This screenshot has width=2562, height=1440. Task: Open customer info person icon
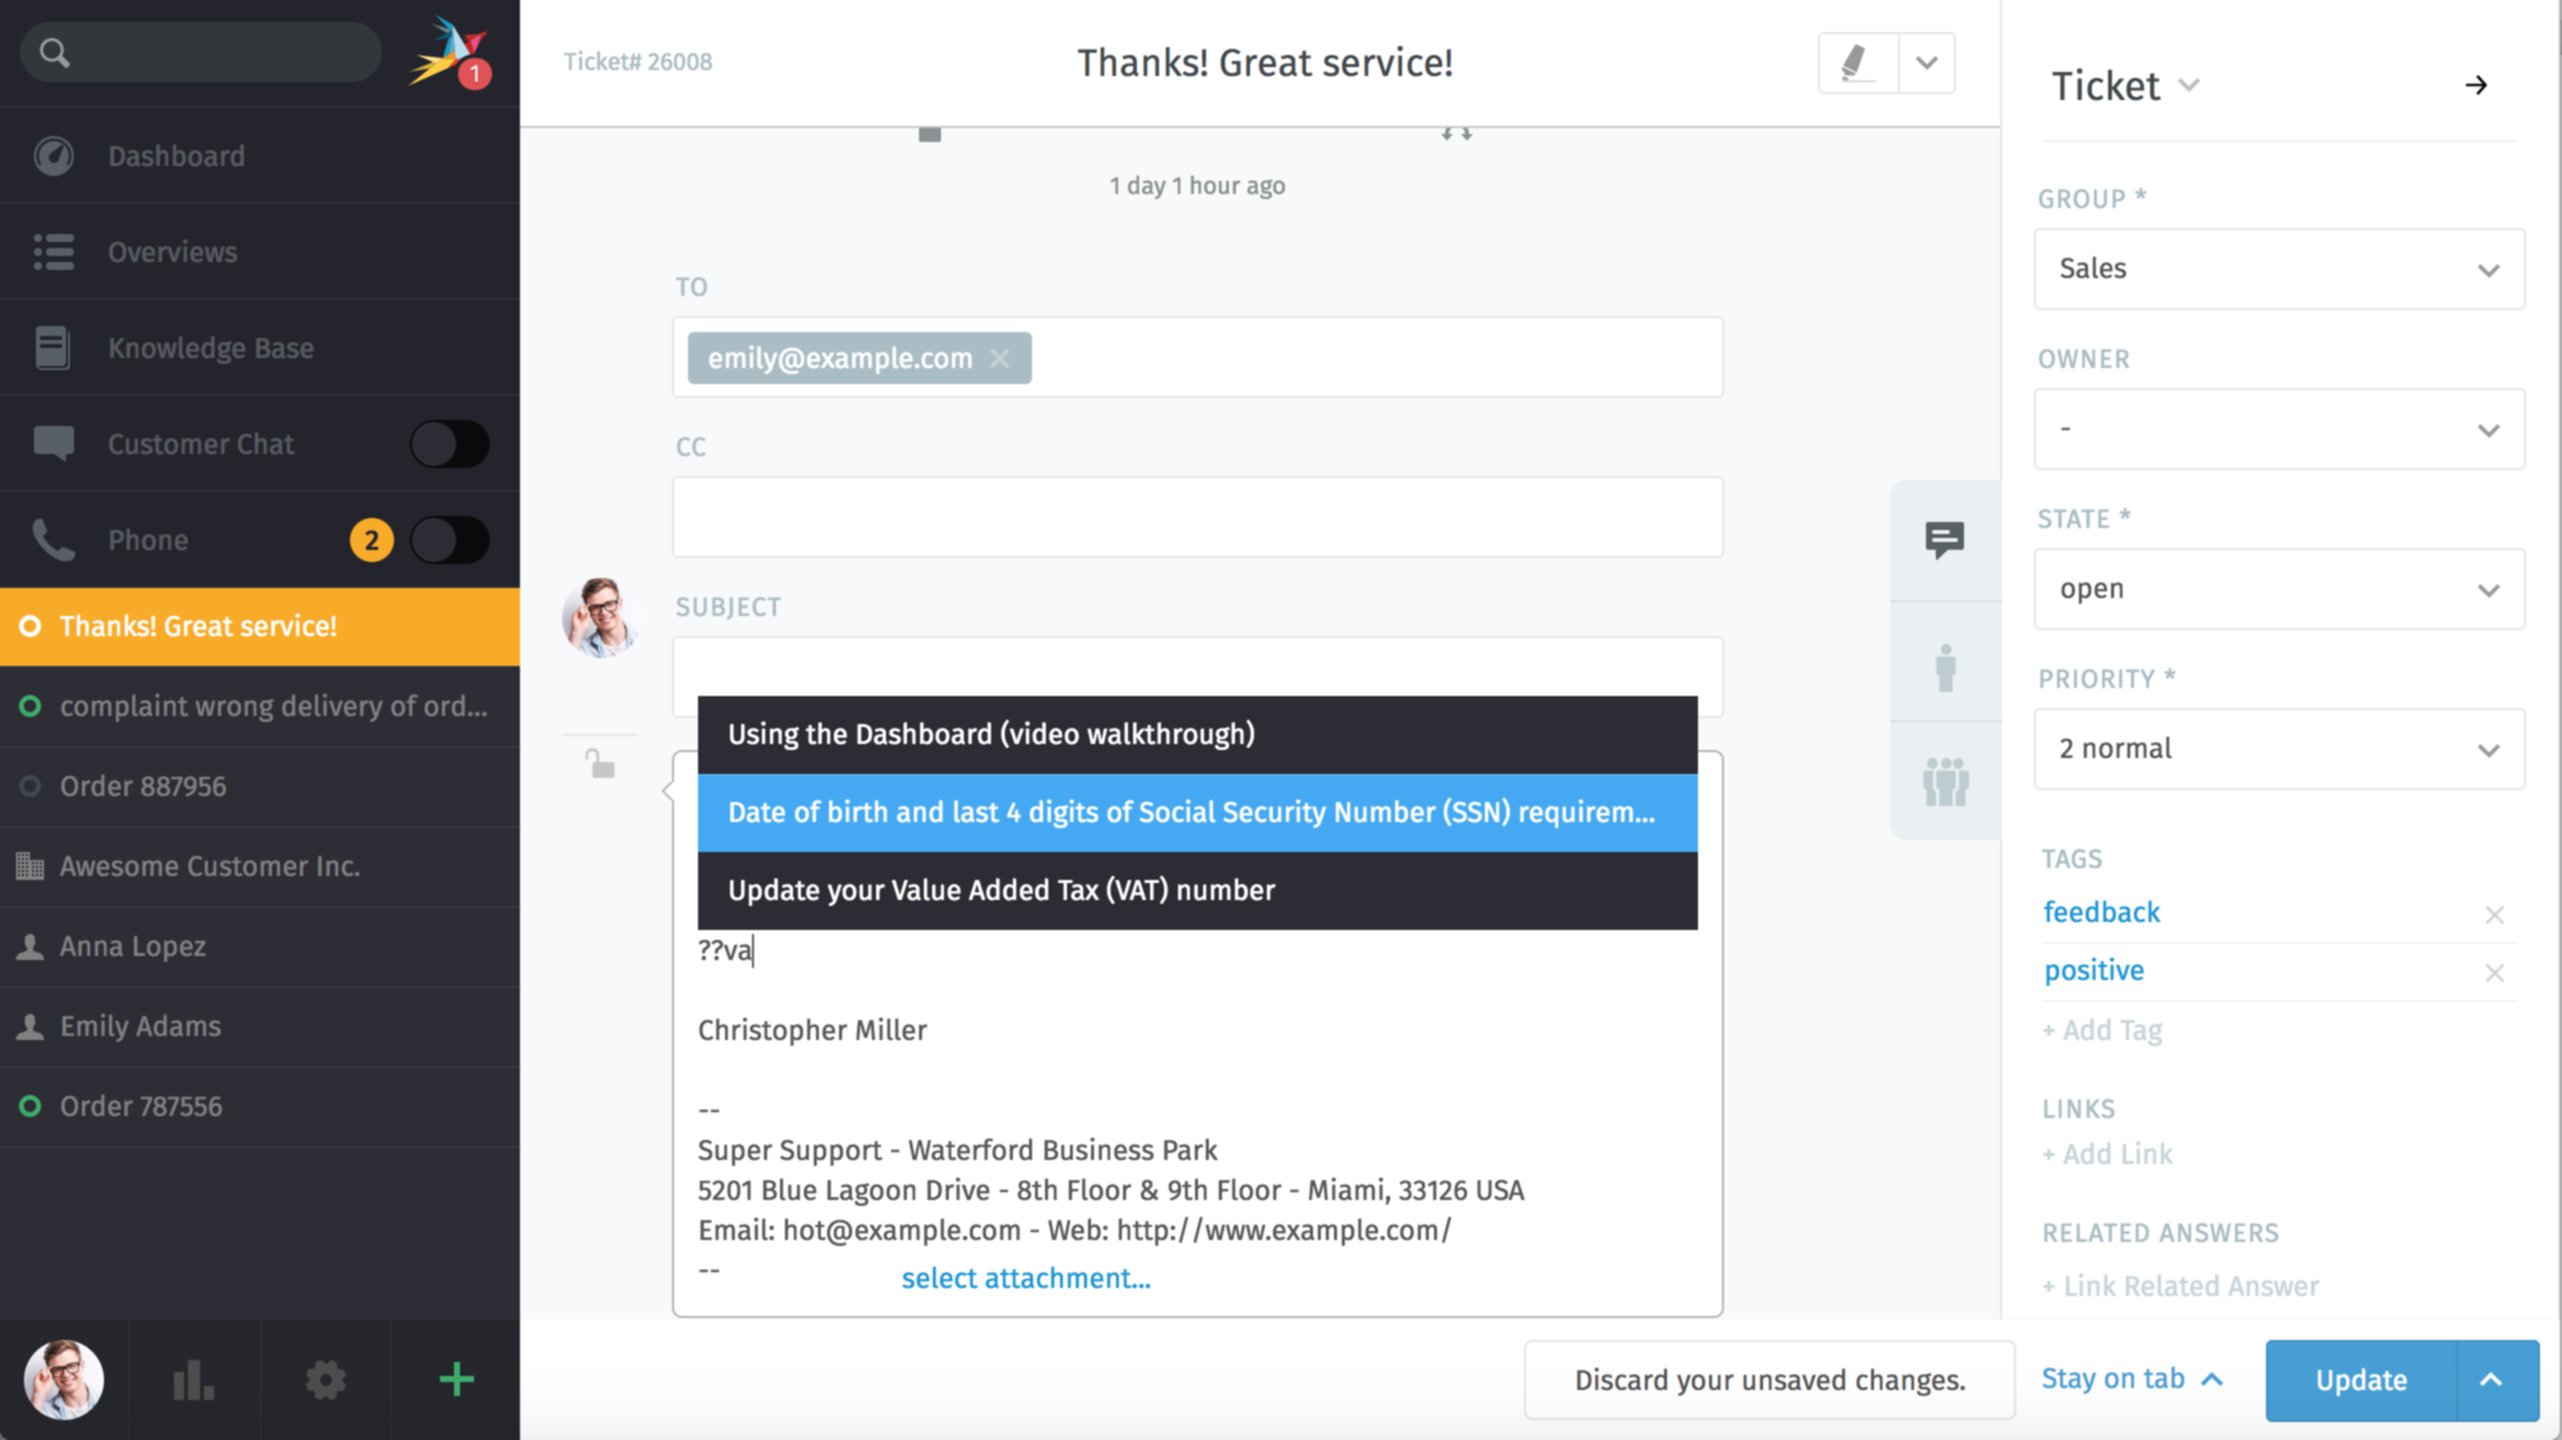1944,667
